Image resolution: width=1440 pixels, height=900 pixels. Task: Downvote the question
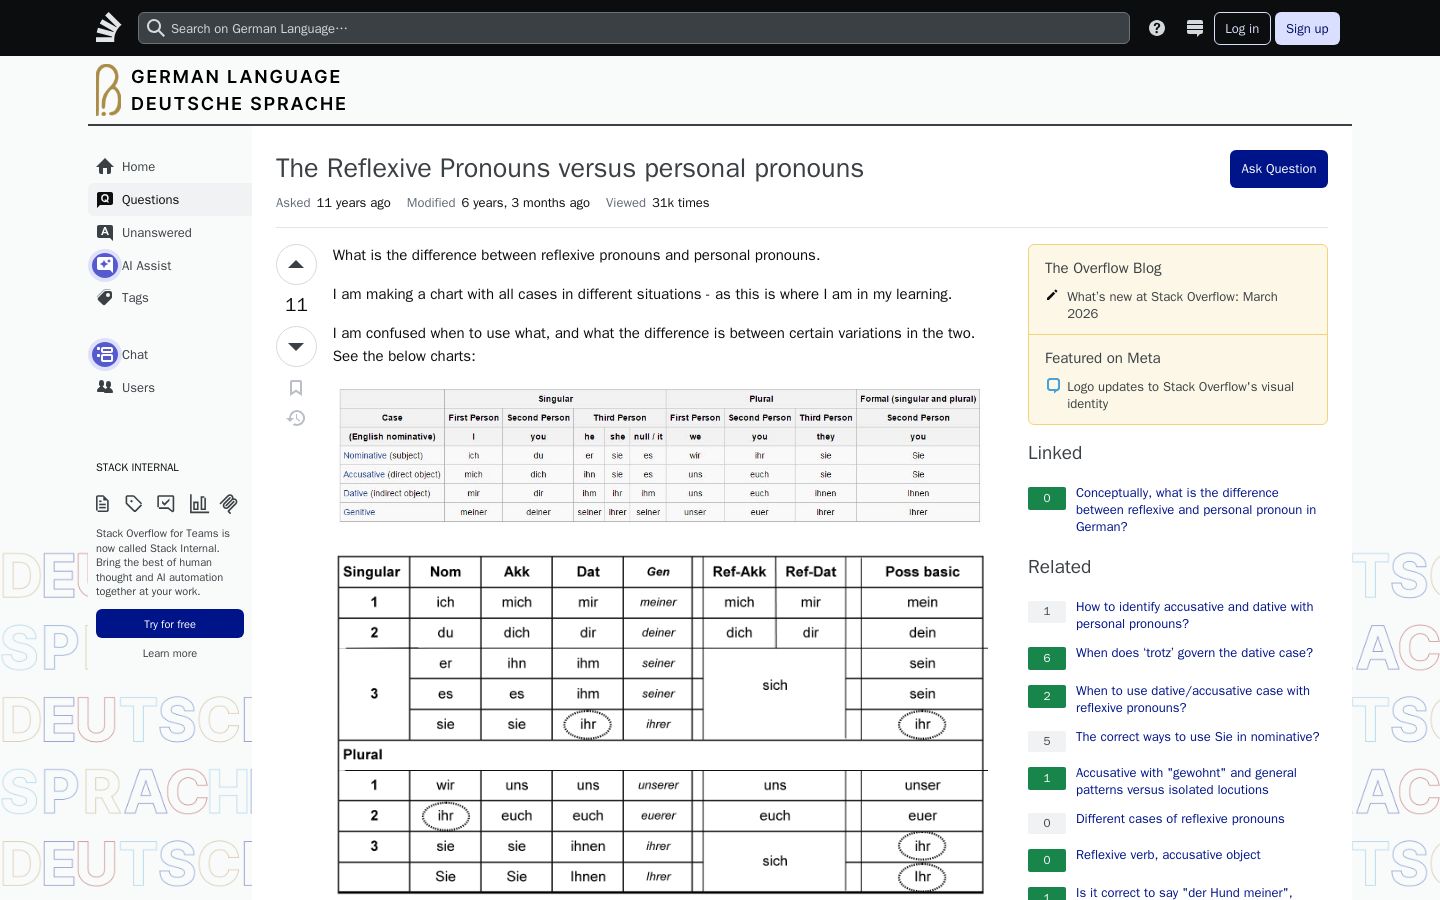click(x=296, y=346)
